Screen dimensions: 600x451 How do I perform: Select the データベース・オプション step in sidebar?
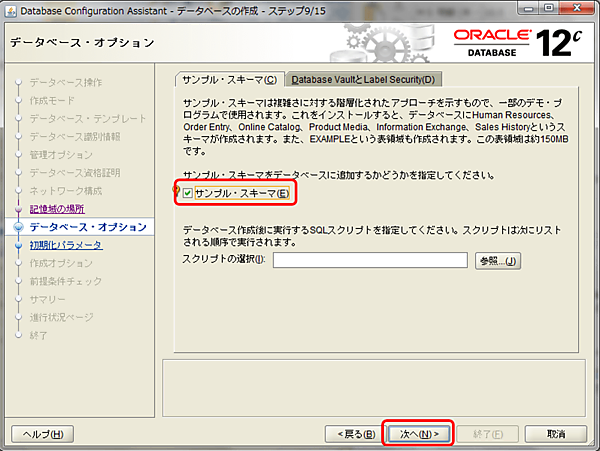coord(88,227)
